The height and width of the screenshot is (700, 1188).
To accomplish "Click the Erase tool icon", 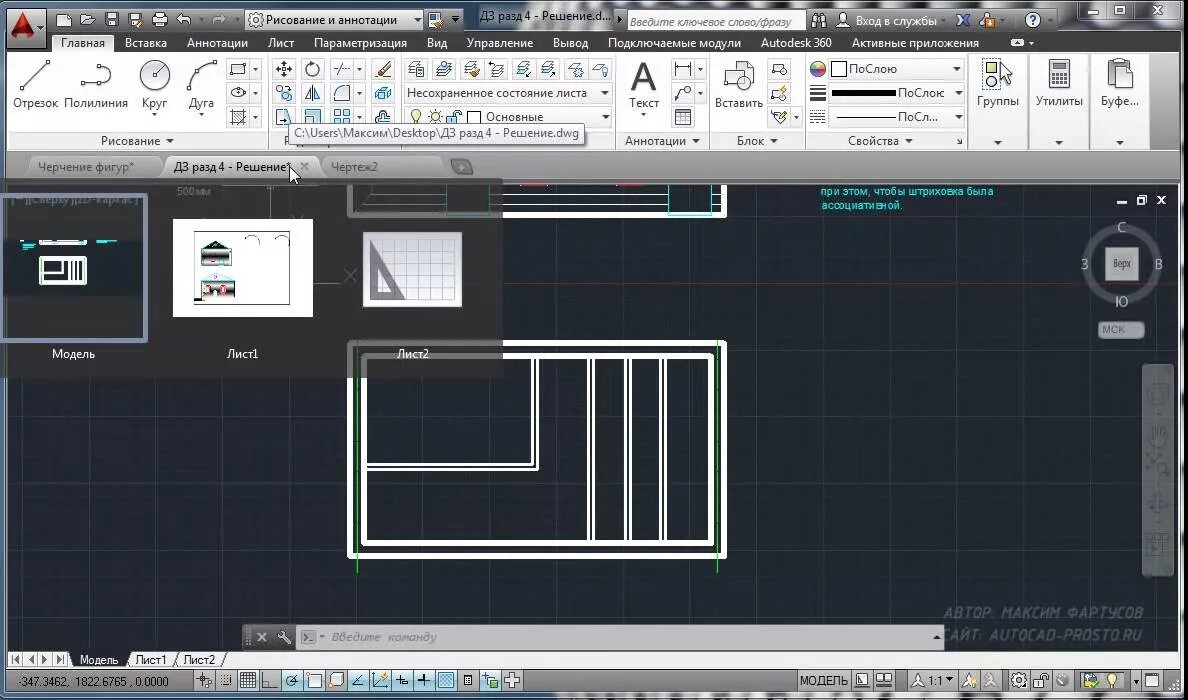I will [383, 70].
